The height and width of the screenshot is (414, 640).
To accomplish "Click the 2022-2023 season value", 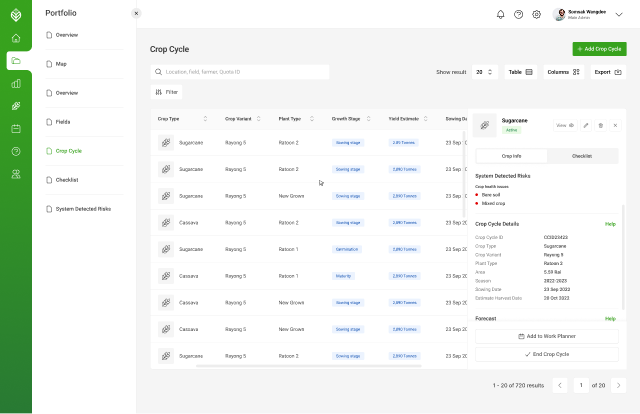I will pyautogui.click(x=556, y=281).
